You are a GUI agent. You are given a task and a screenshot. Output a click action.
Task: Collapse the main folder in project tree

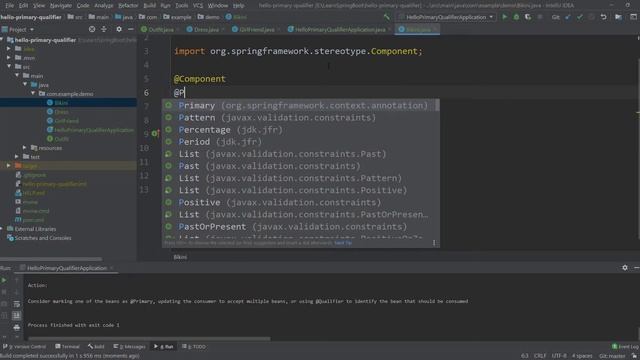(x=17, y=76)
